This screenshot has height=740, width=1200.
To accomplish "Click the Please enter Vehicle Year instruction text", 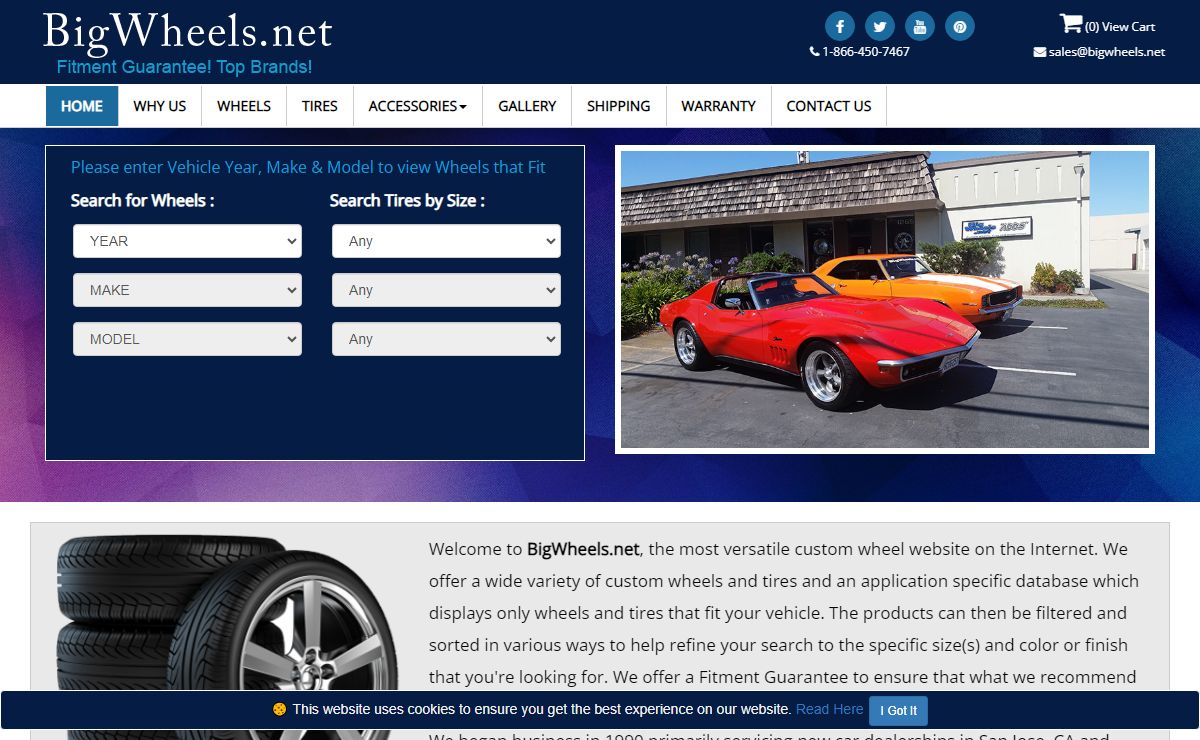I will 308,167.
